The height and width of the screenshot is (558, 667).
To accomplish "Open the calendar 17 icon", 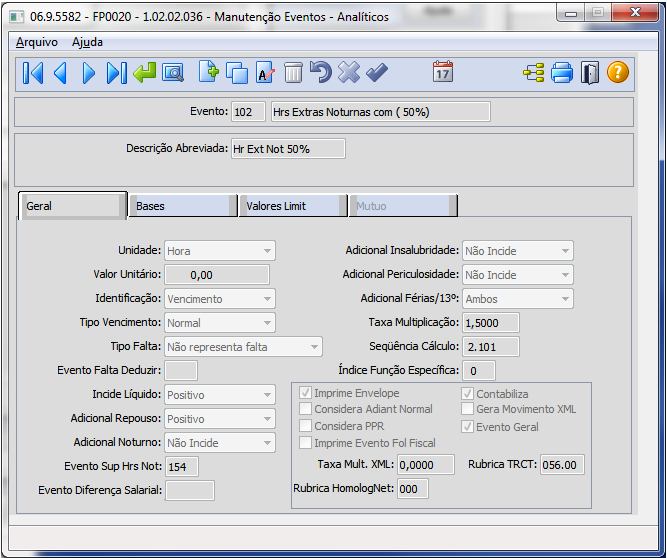I will (443, 71).
